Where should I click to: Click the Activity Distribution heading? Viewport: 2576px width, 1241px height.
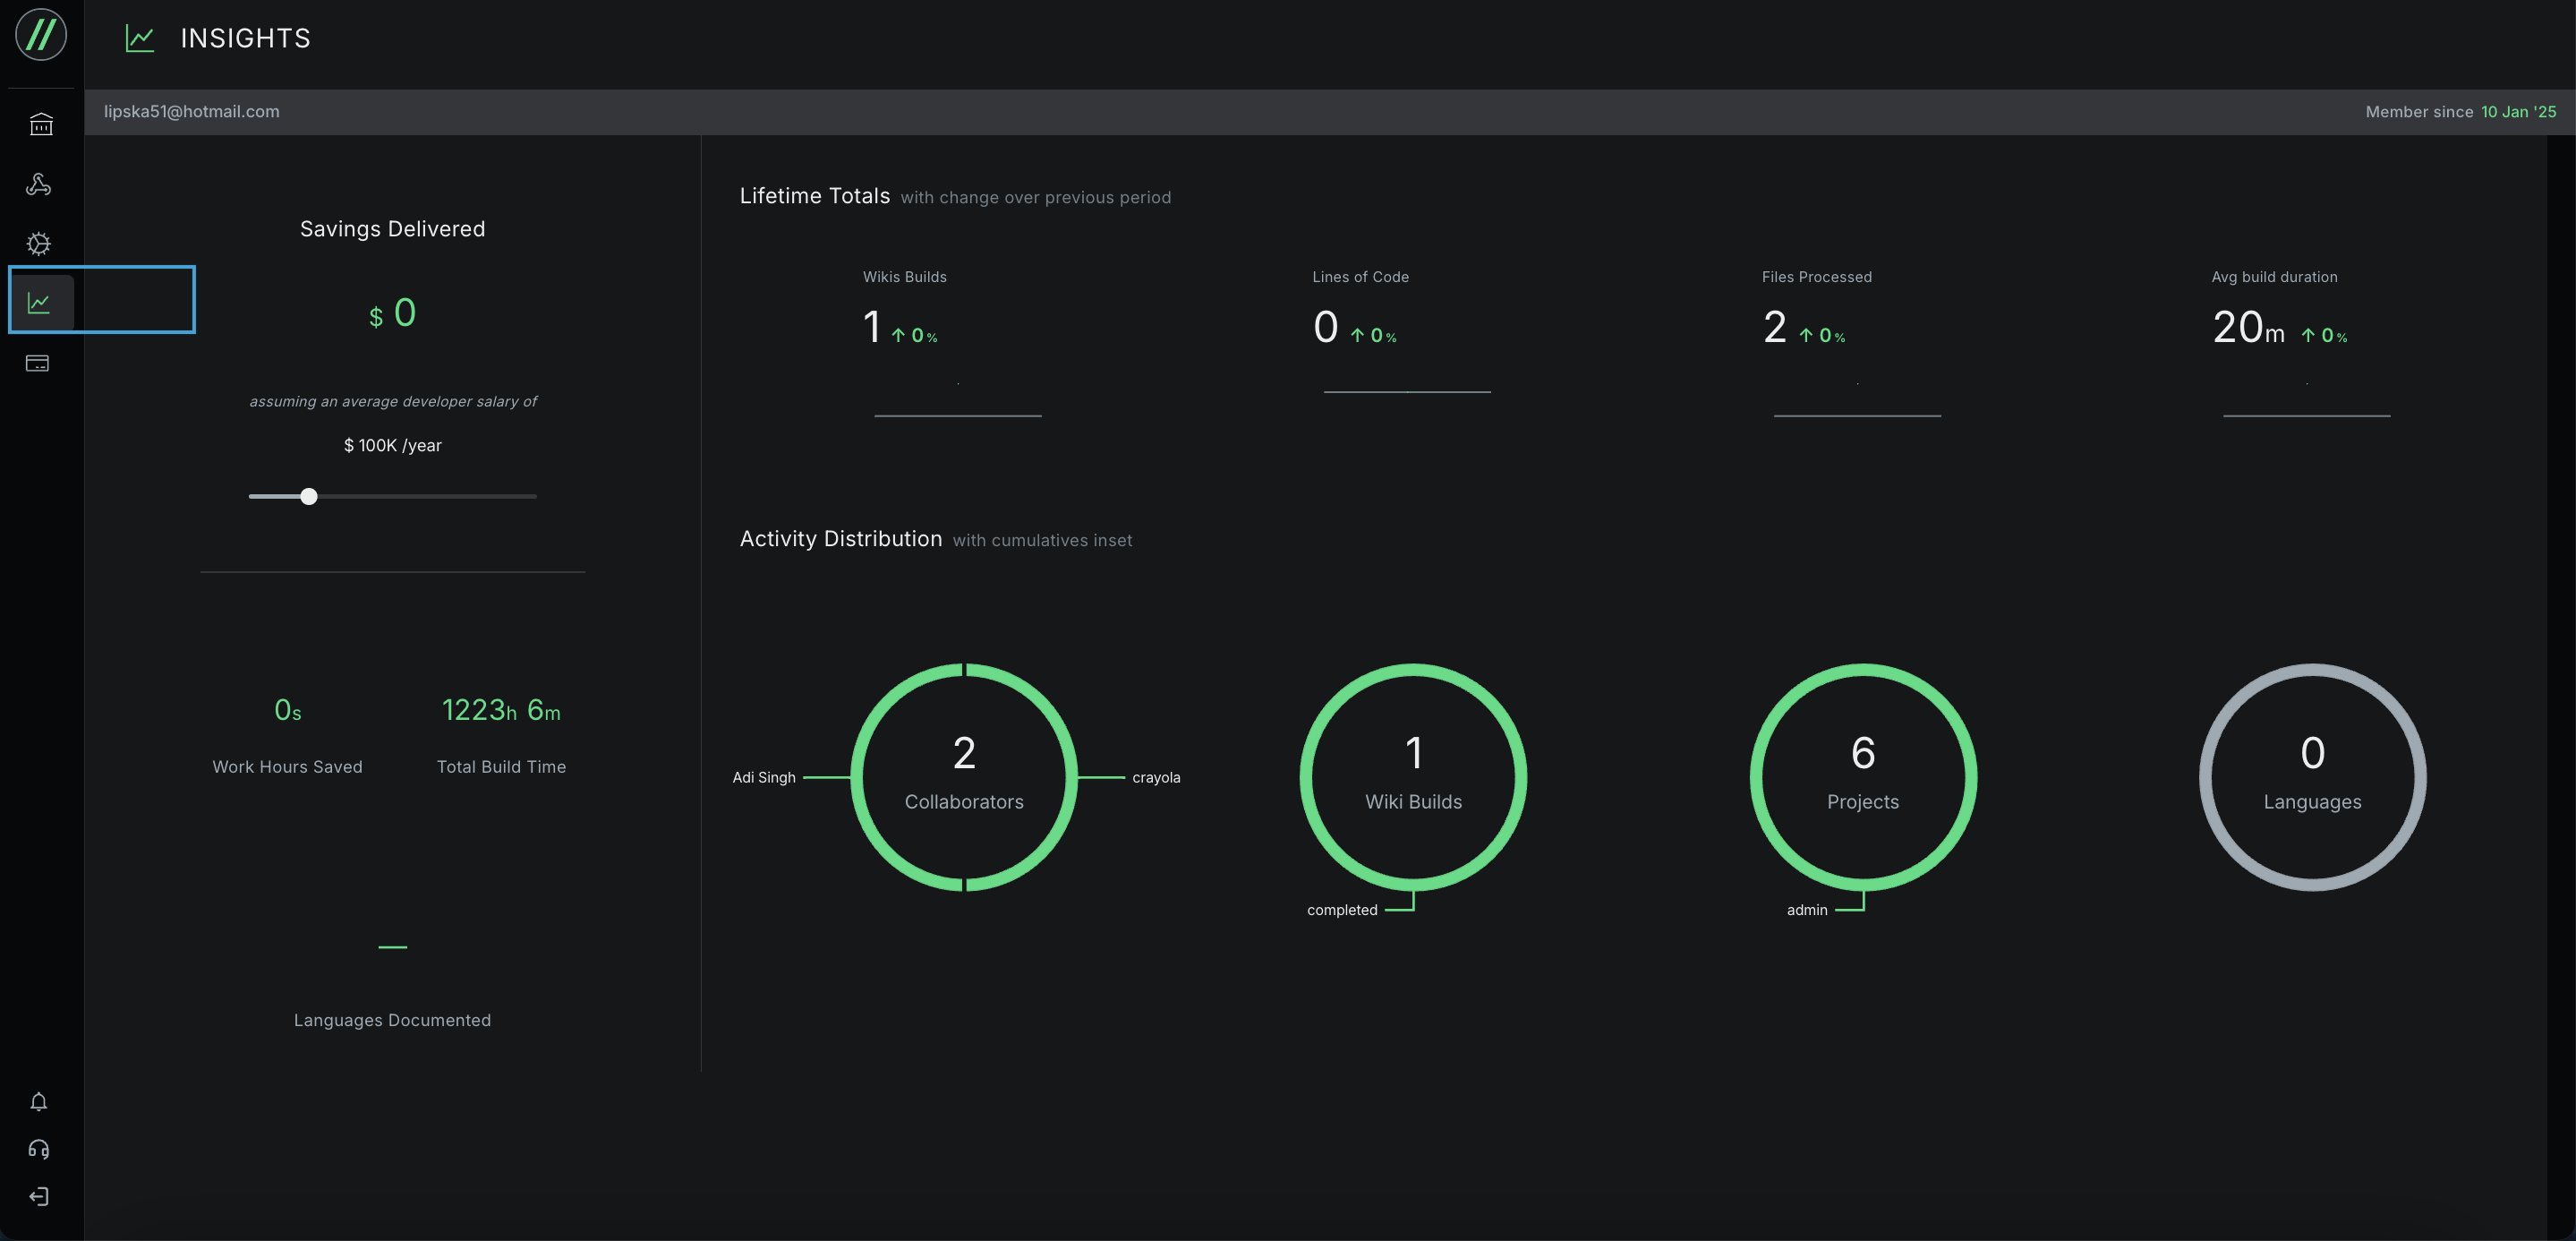[x=840, y=539]
